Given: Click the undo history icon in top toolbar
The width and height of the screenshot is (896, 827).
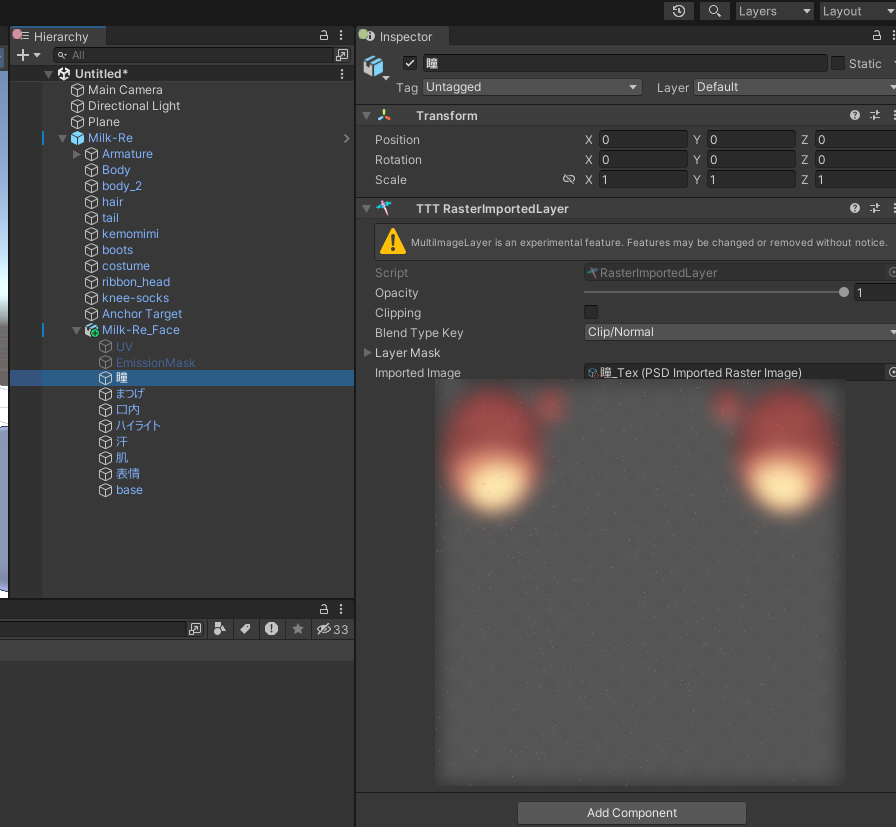Looking at the screenshot, I should [679, 11].
